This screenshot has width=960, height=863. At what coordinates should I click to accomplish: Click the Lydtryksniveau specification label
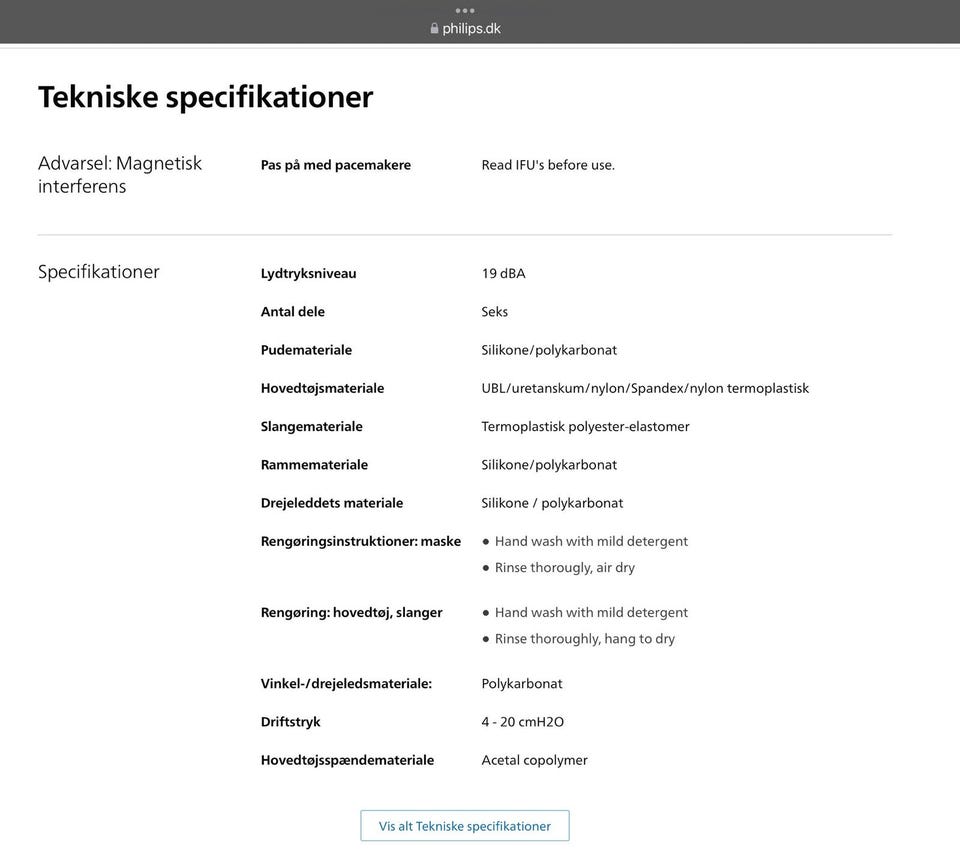(x=308, y=273)
